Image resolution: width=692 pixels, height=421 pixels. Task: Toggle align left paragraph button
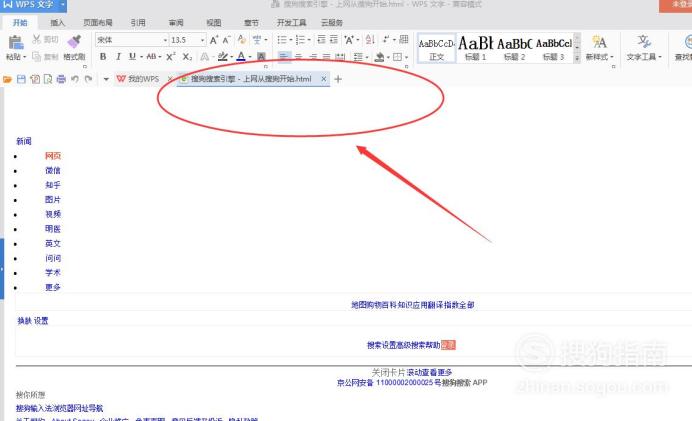point(284,56)
